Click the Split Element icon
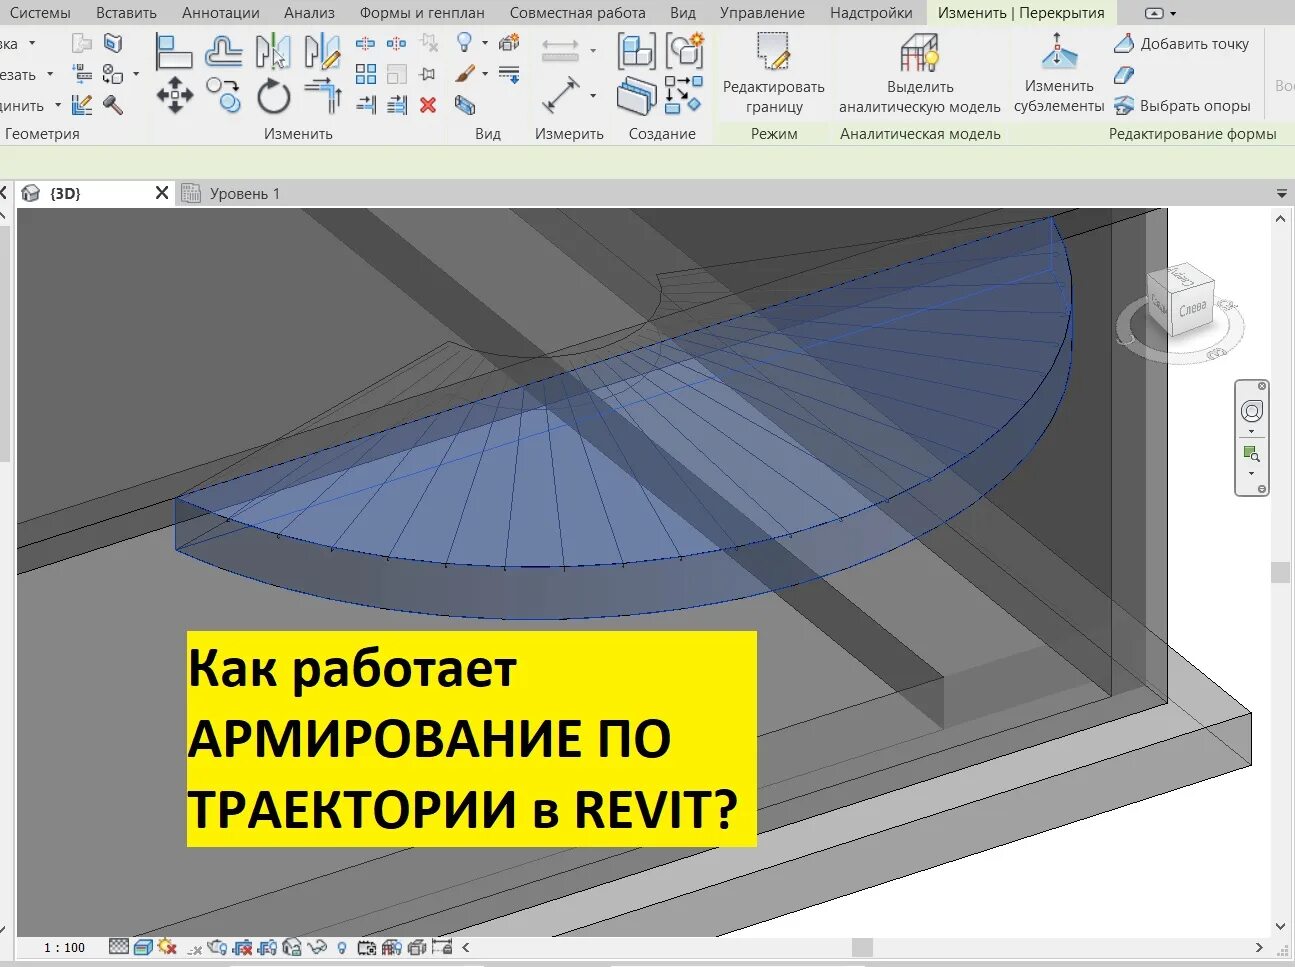This screenshot has height=967, width=1295. click(x=366, y=44)
